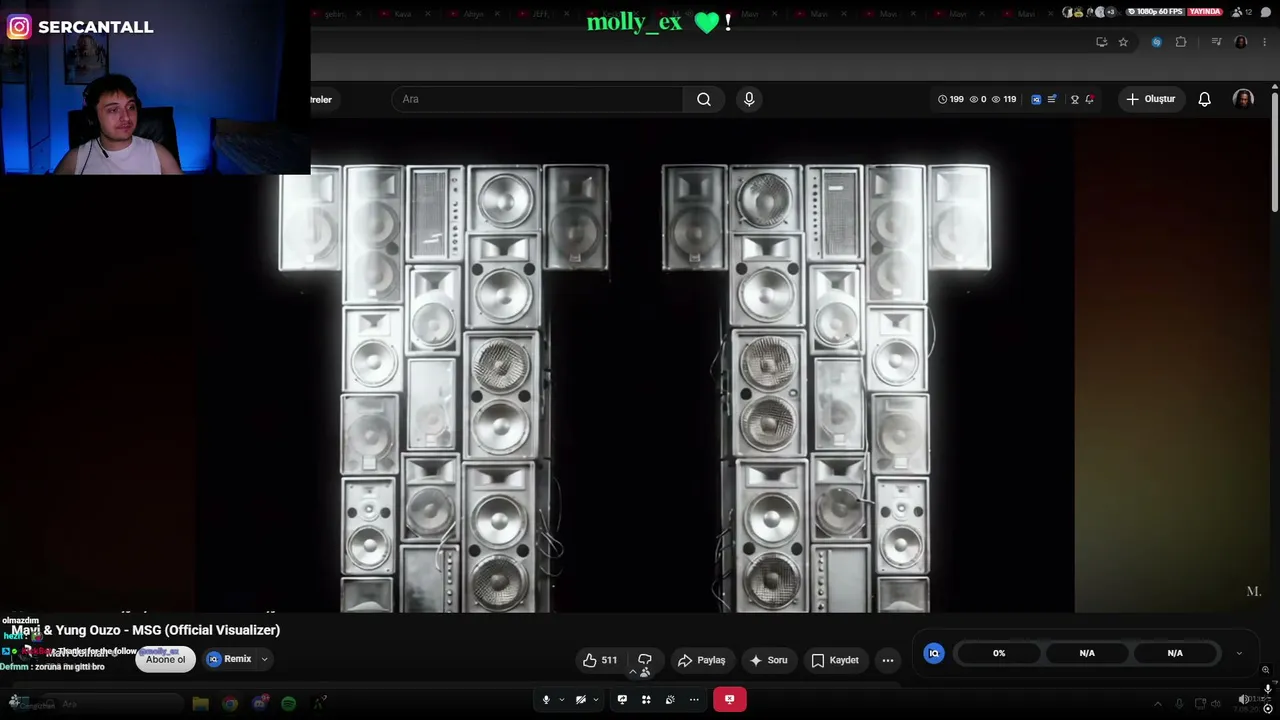
Task: Expand camera options arrow in meeting bar
Action: point(595,699)
